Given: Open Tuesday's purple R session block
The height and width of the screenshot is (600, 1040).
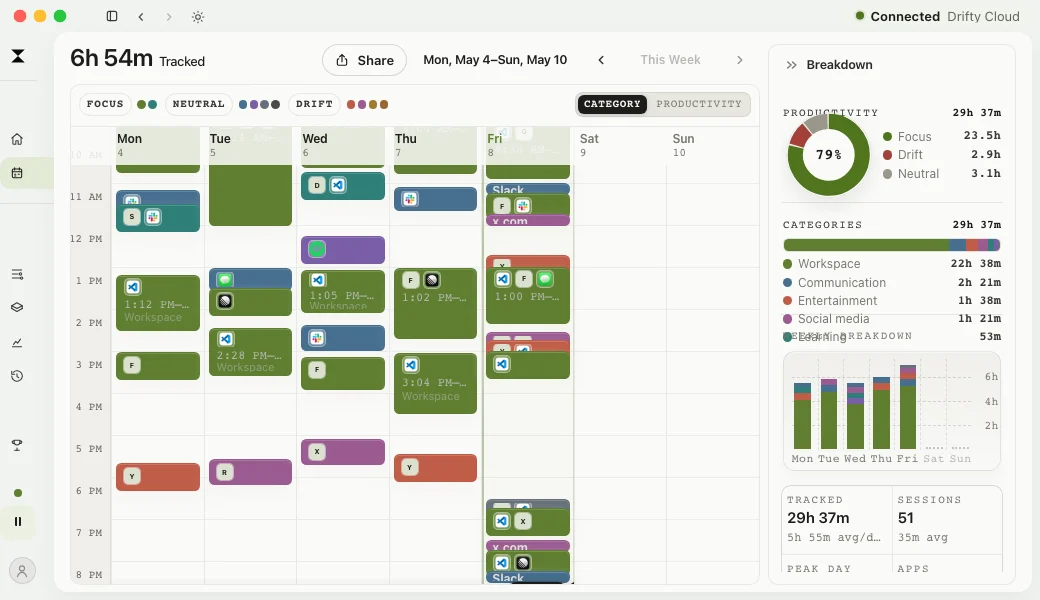Looking at the screenshot, I should 250,472.
